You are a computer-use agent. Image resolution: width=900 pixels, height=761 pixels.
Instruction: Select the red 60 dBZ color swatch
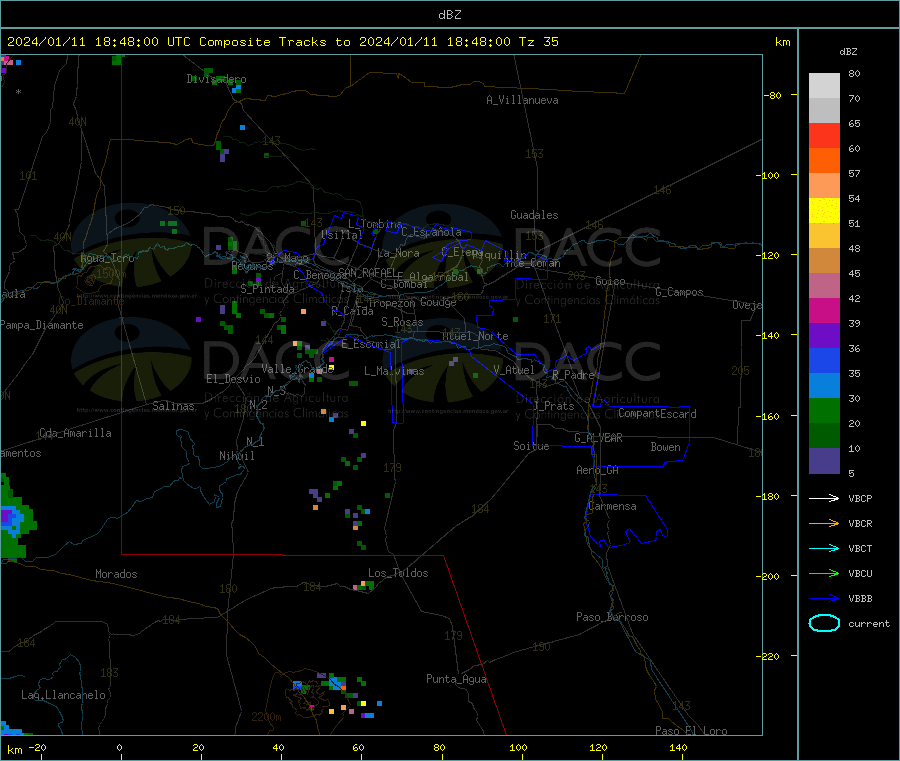(x=824, y=135)
